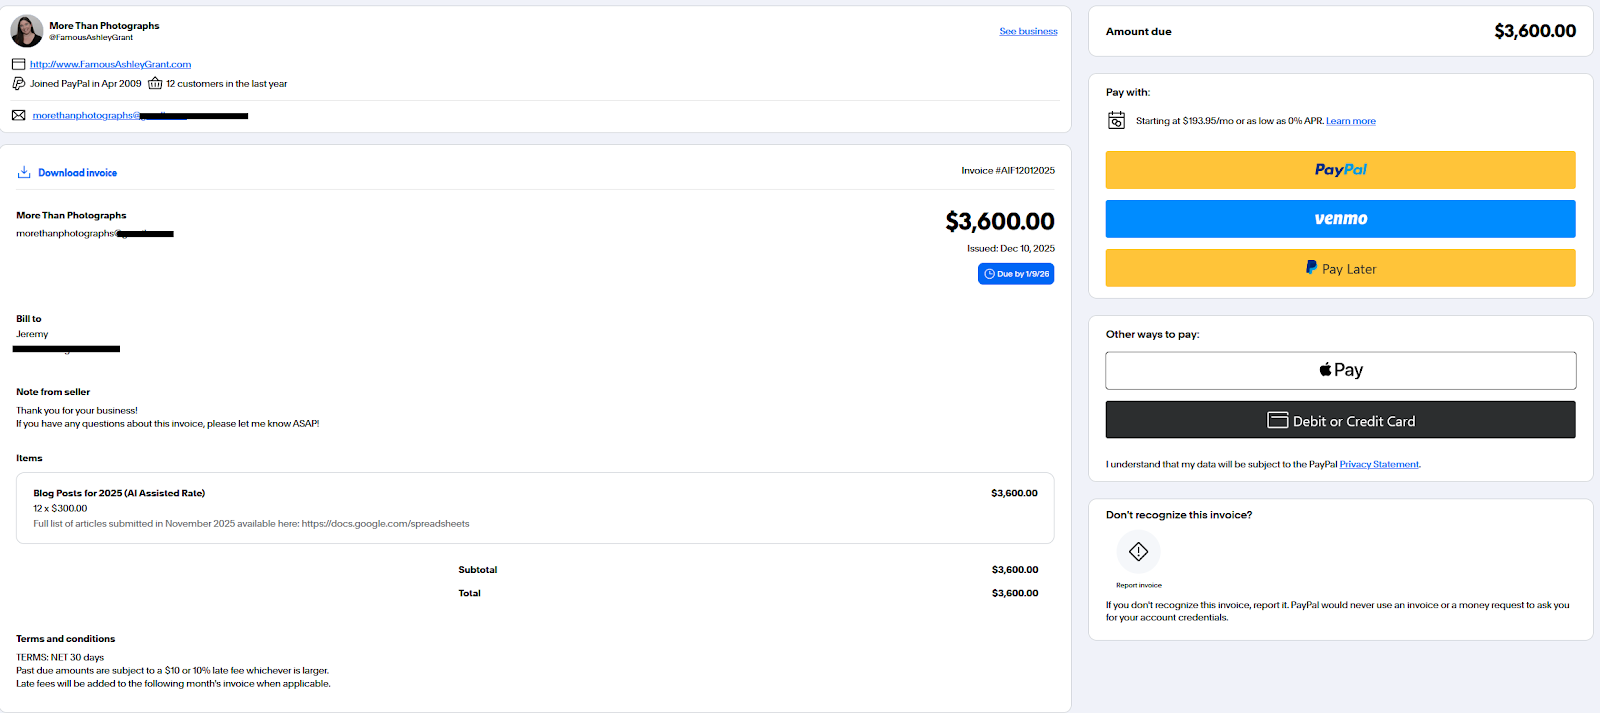Viewport: 1600px width, 713px height.
Task: Click the Bill to name Jeremy
Action: click(32, 334)
